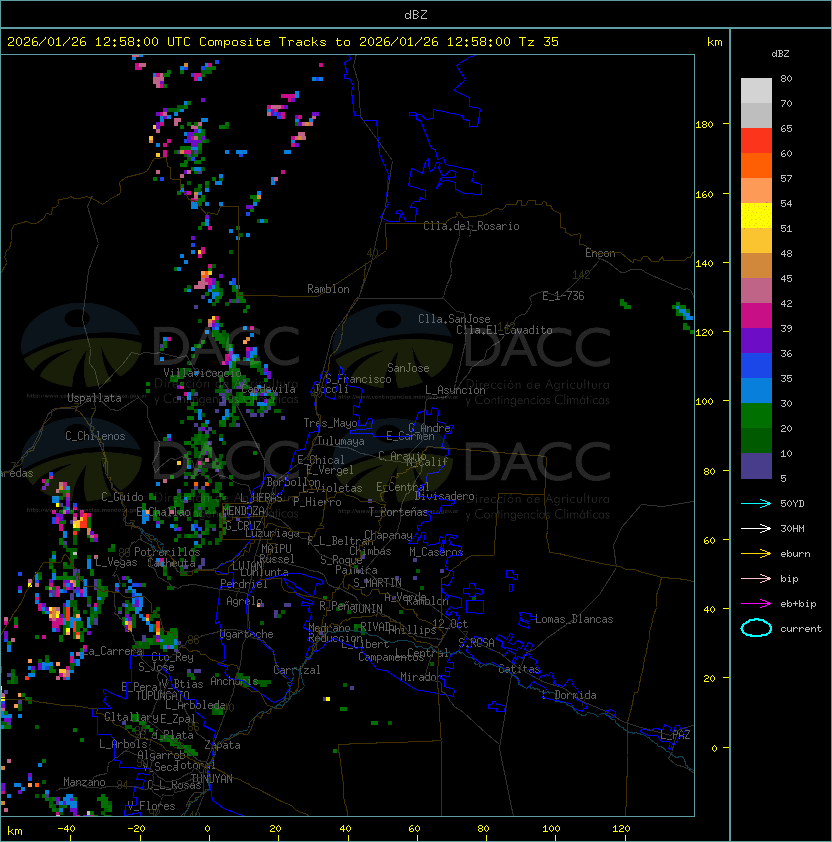Image resolution: width=832 pixels, height=842 pixels.
Task: Click the 'L_Asuncion' map label
Action: [455, 390]
